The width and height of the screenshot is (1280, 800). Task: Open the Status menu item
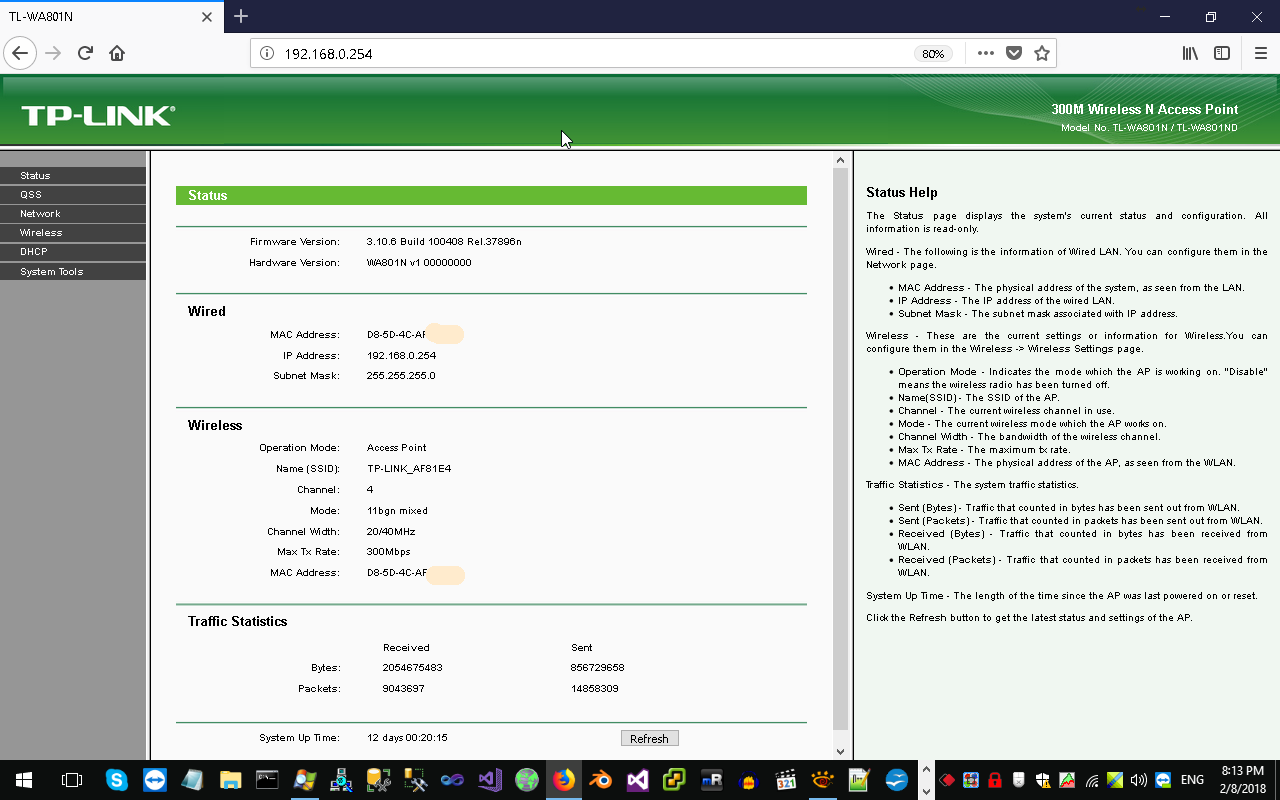tap(73, 175)
